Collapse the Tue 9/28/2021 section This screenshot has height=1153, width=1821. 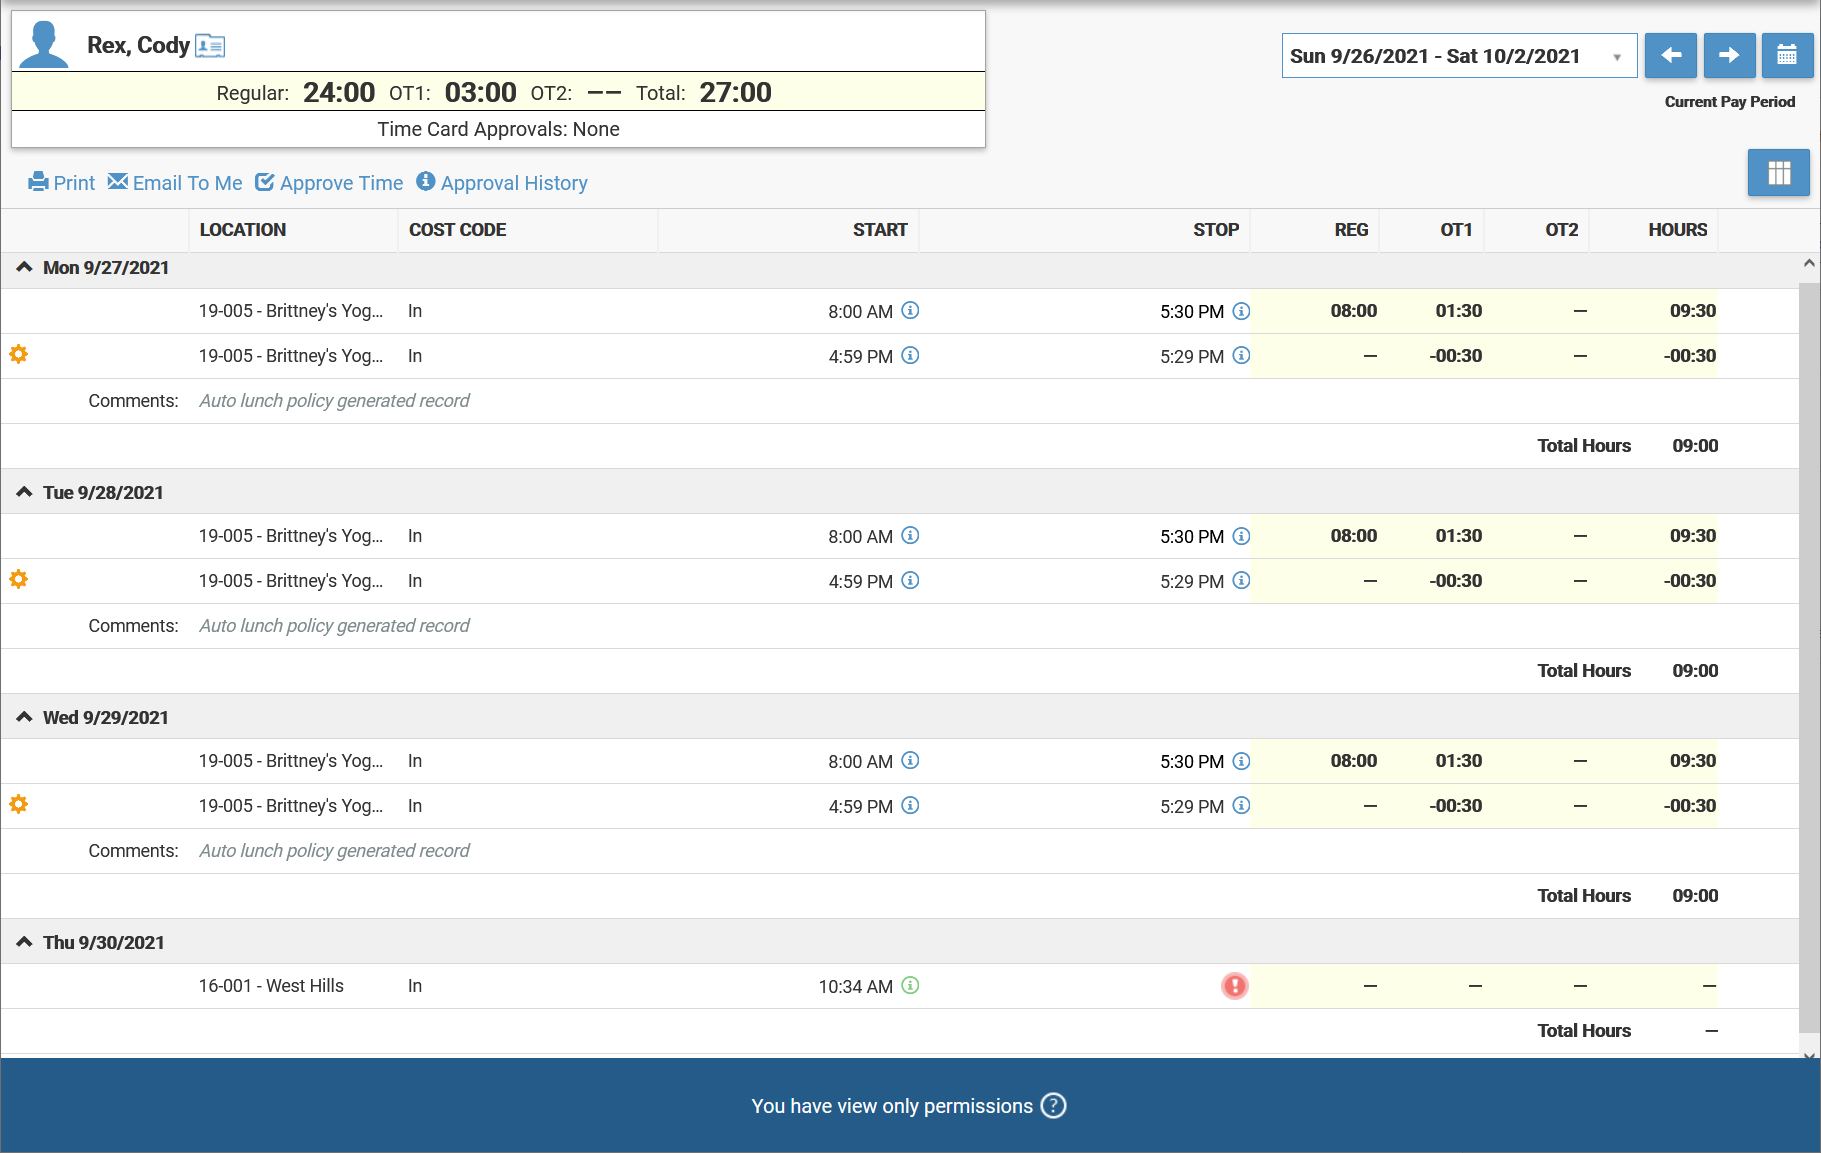(24, 492)
